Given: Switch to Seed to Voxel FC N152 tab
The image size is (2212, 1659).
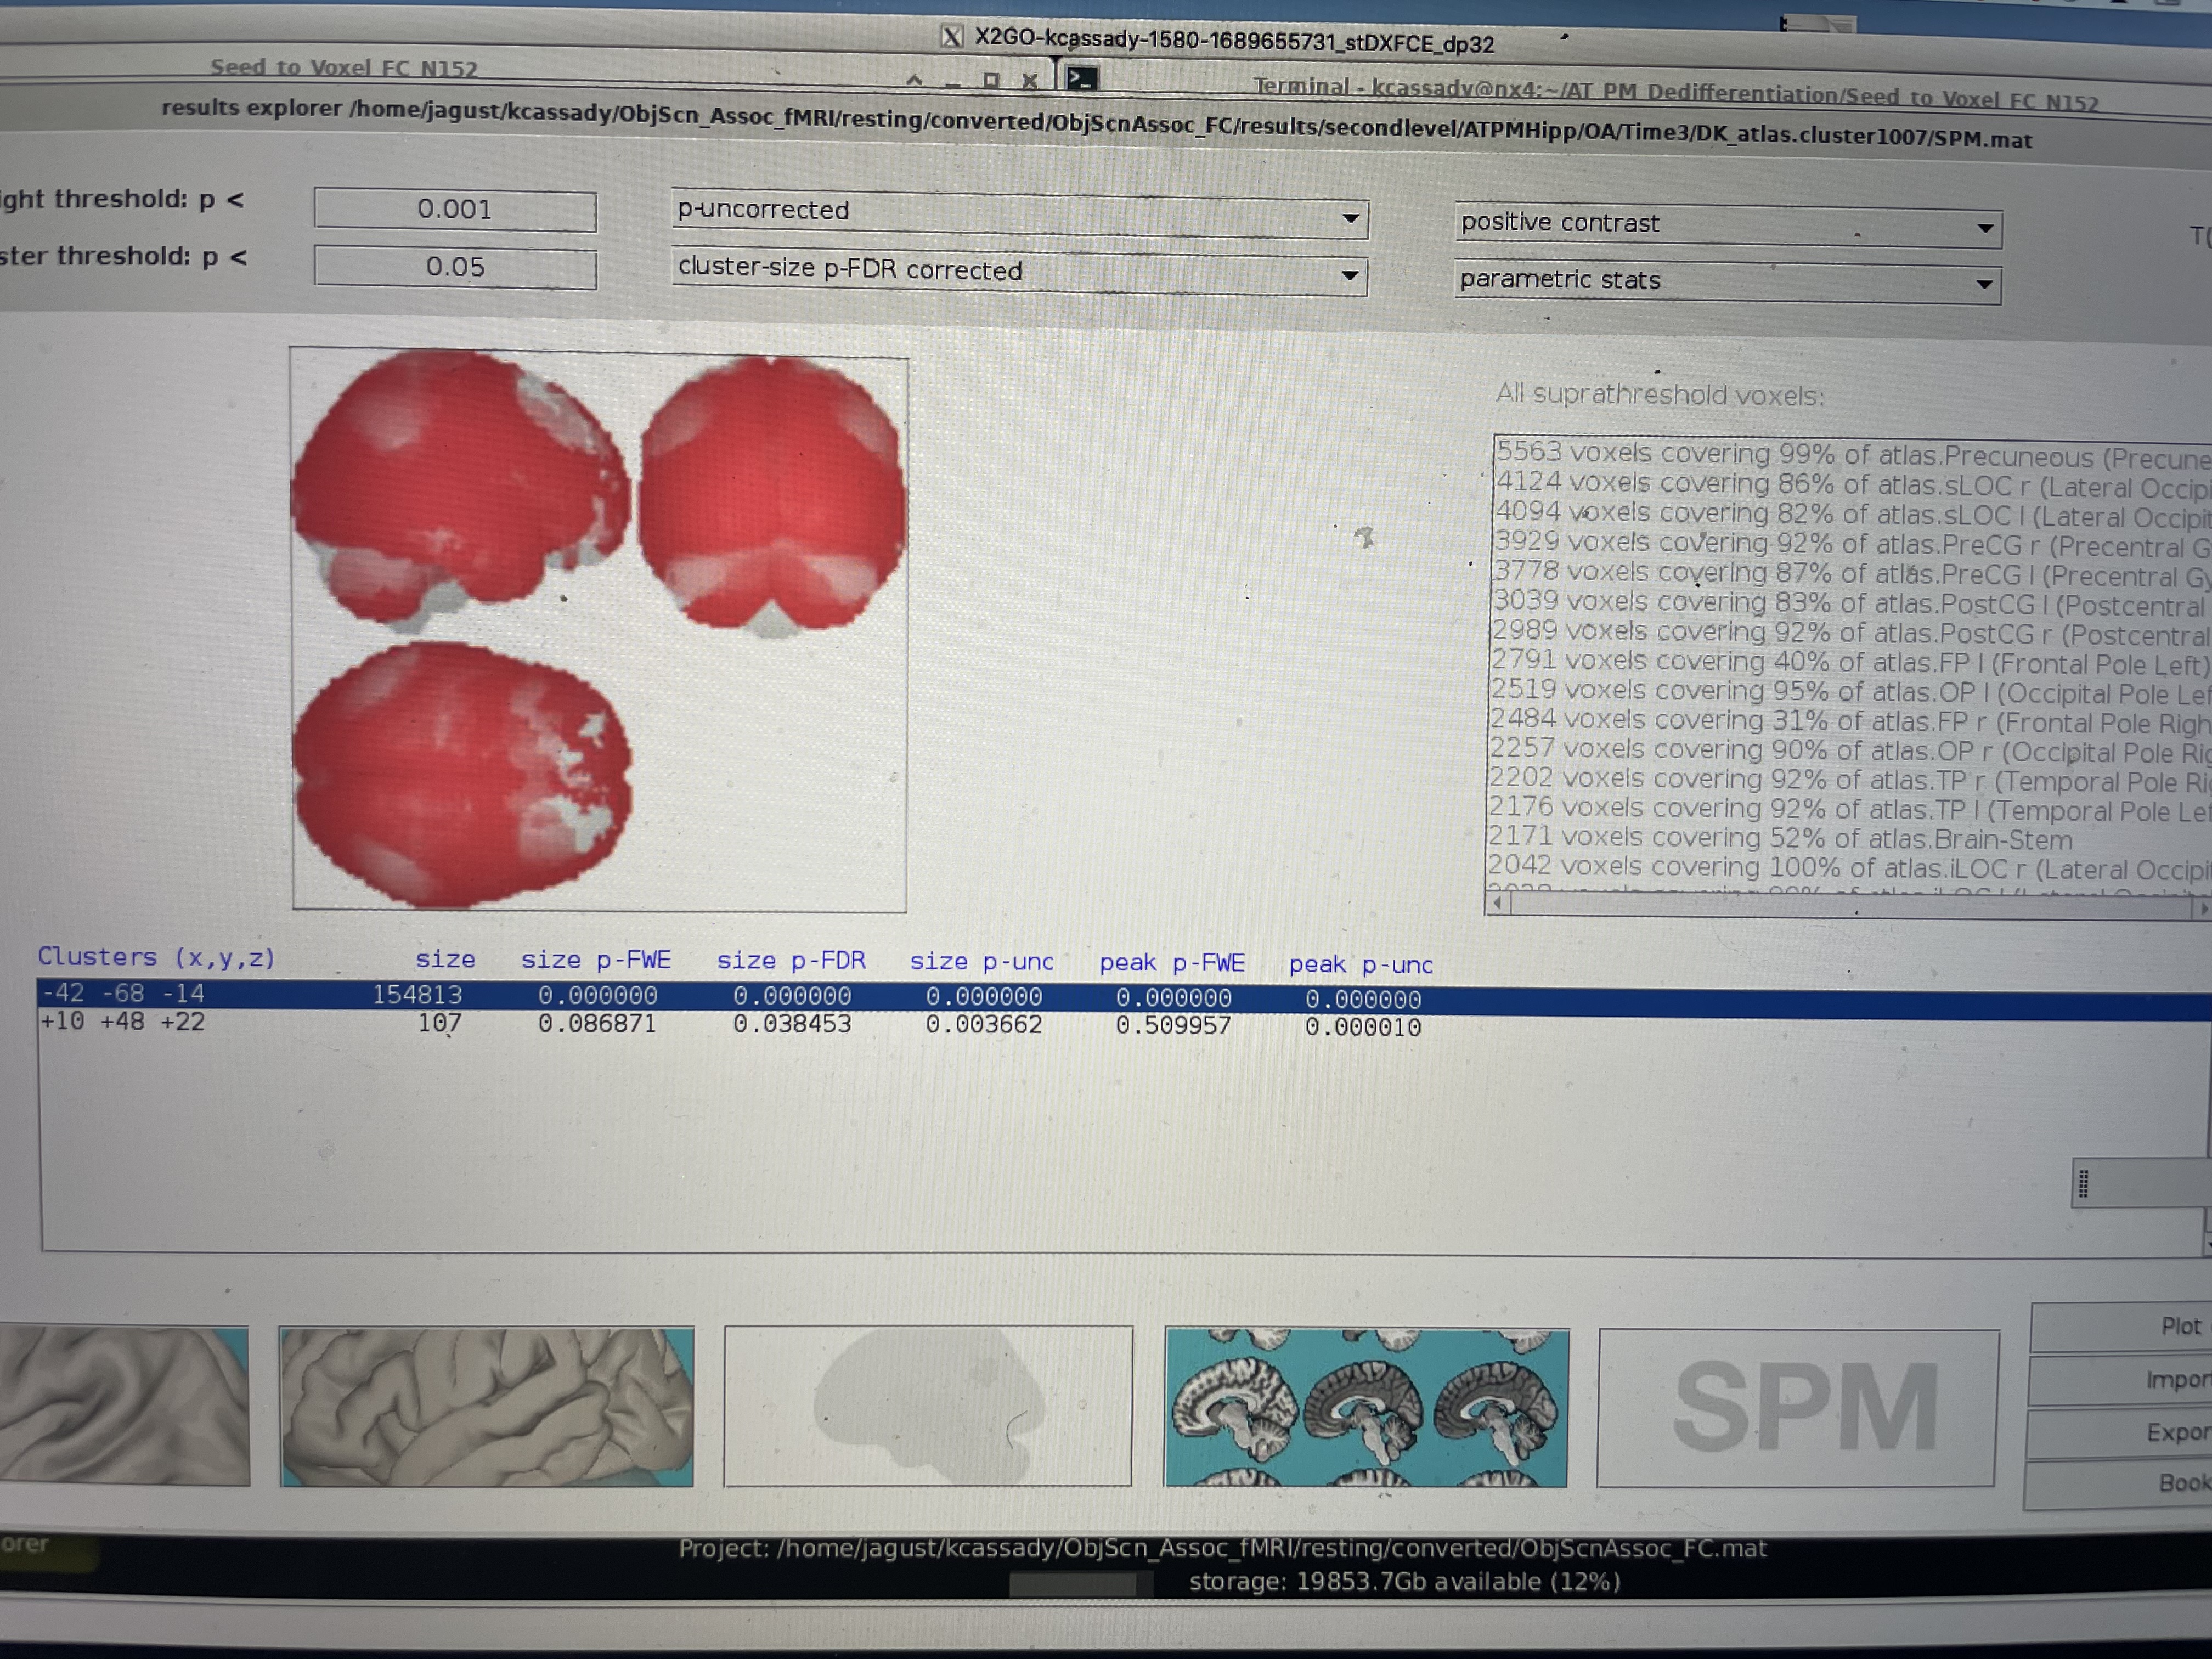Looking at the screenshot, I should coord(343,67).
